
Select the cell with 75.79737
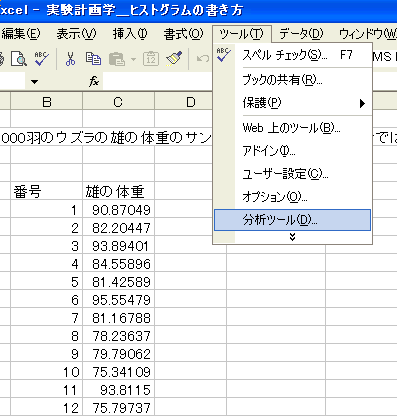118,407
